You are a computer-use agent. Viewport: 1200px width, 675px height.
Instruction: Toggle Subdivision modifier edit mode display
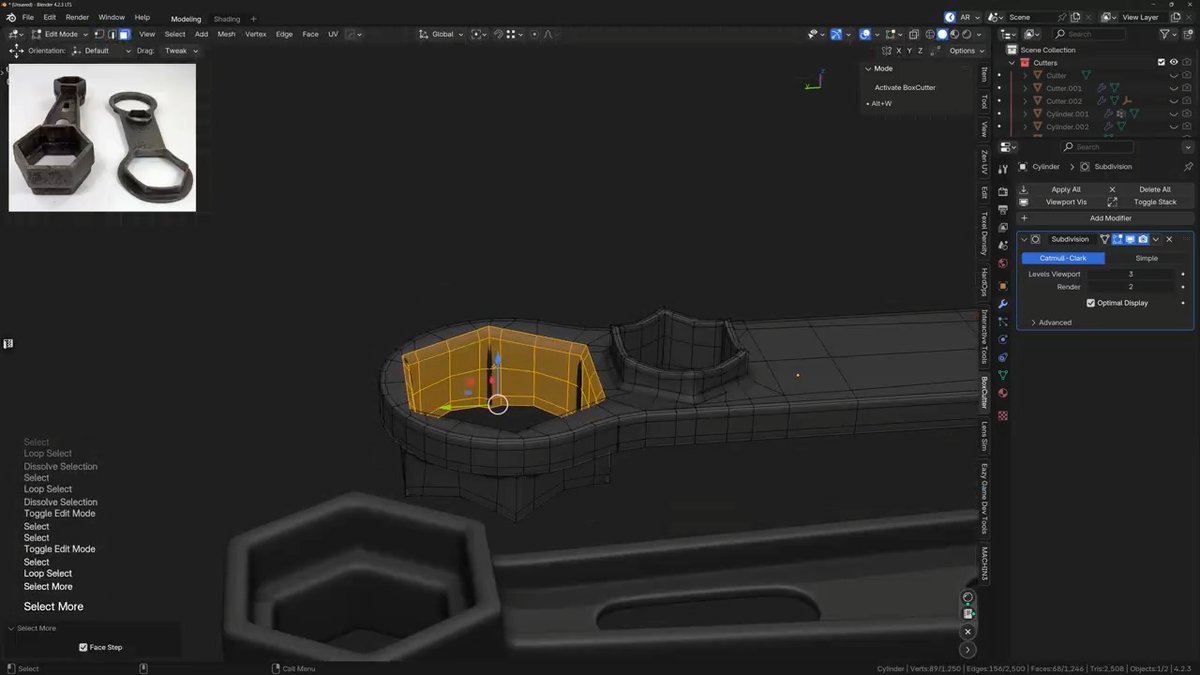1118,239
